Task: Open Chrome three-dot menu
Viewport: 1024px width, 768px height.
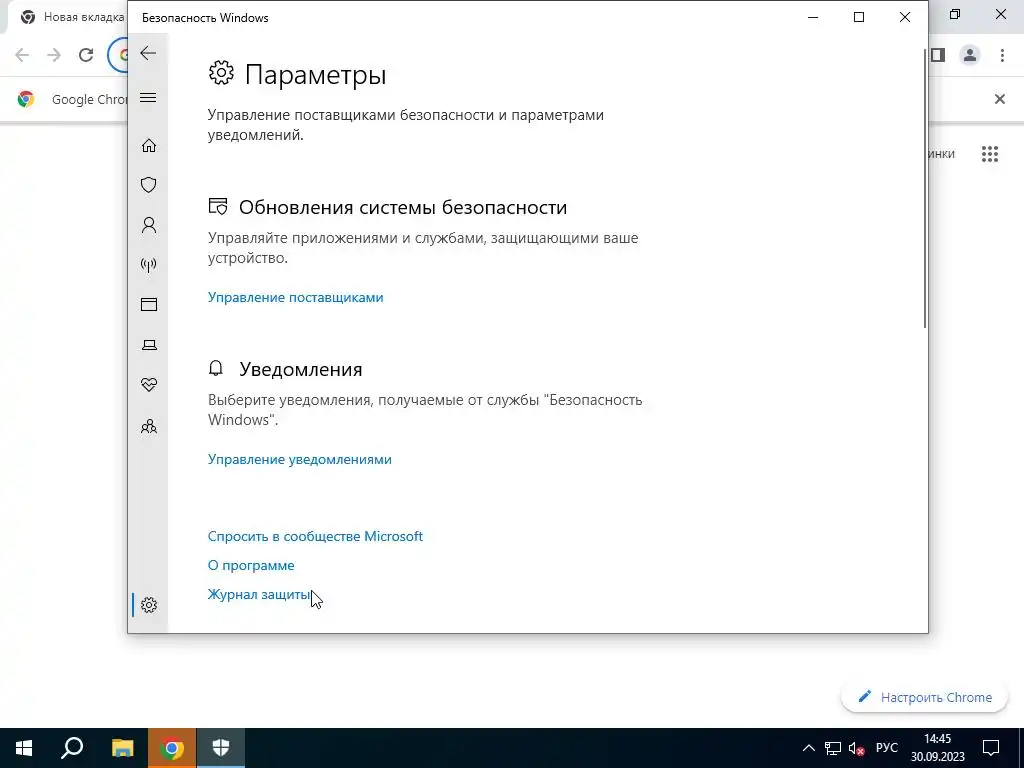Action: pos(1002,55)
